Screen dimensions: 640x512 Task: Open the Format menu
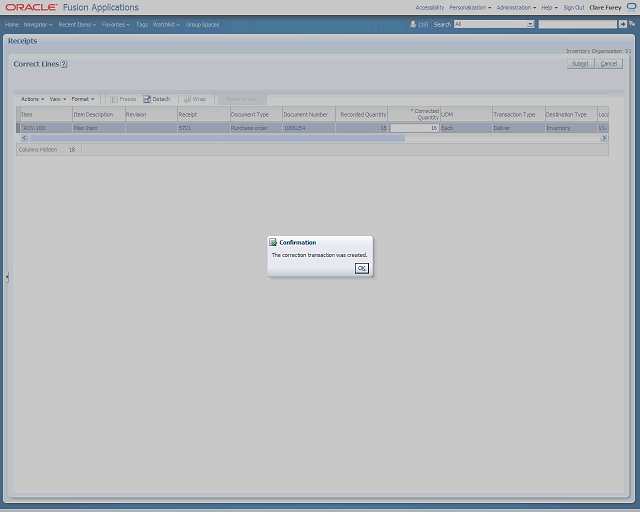coord(83,99)
